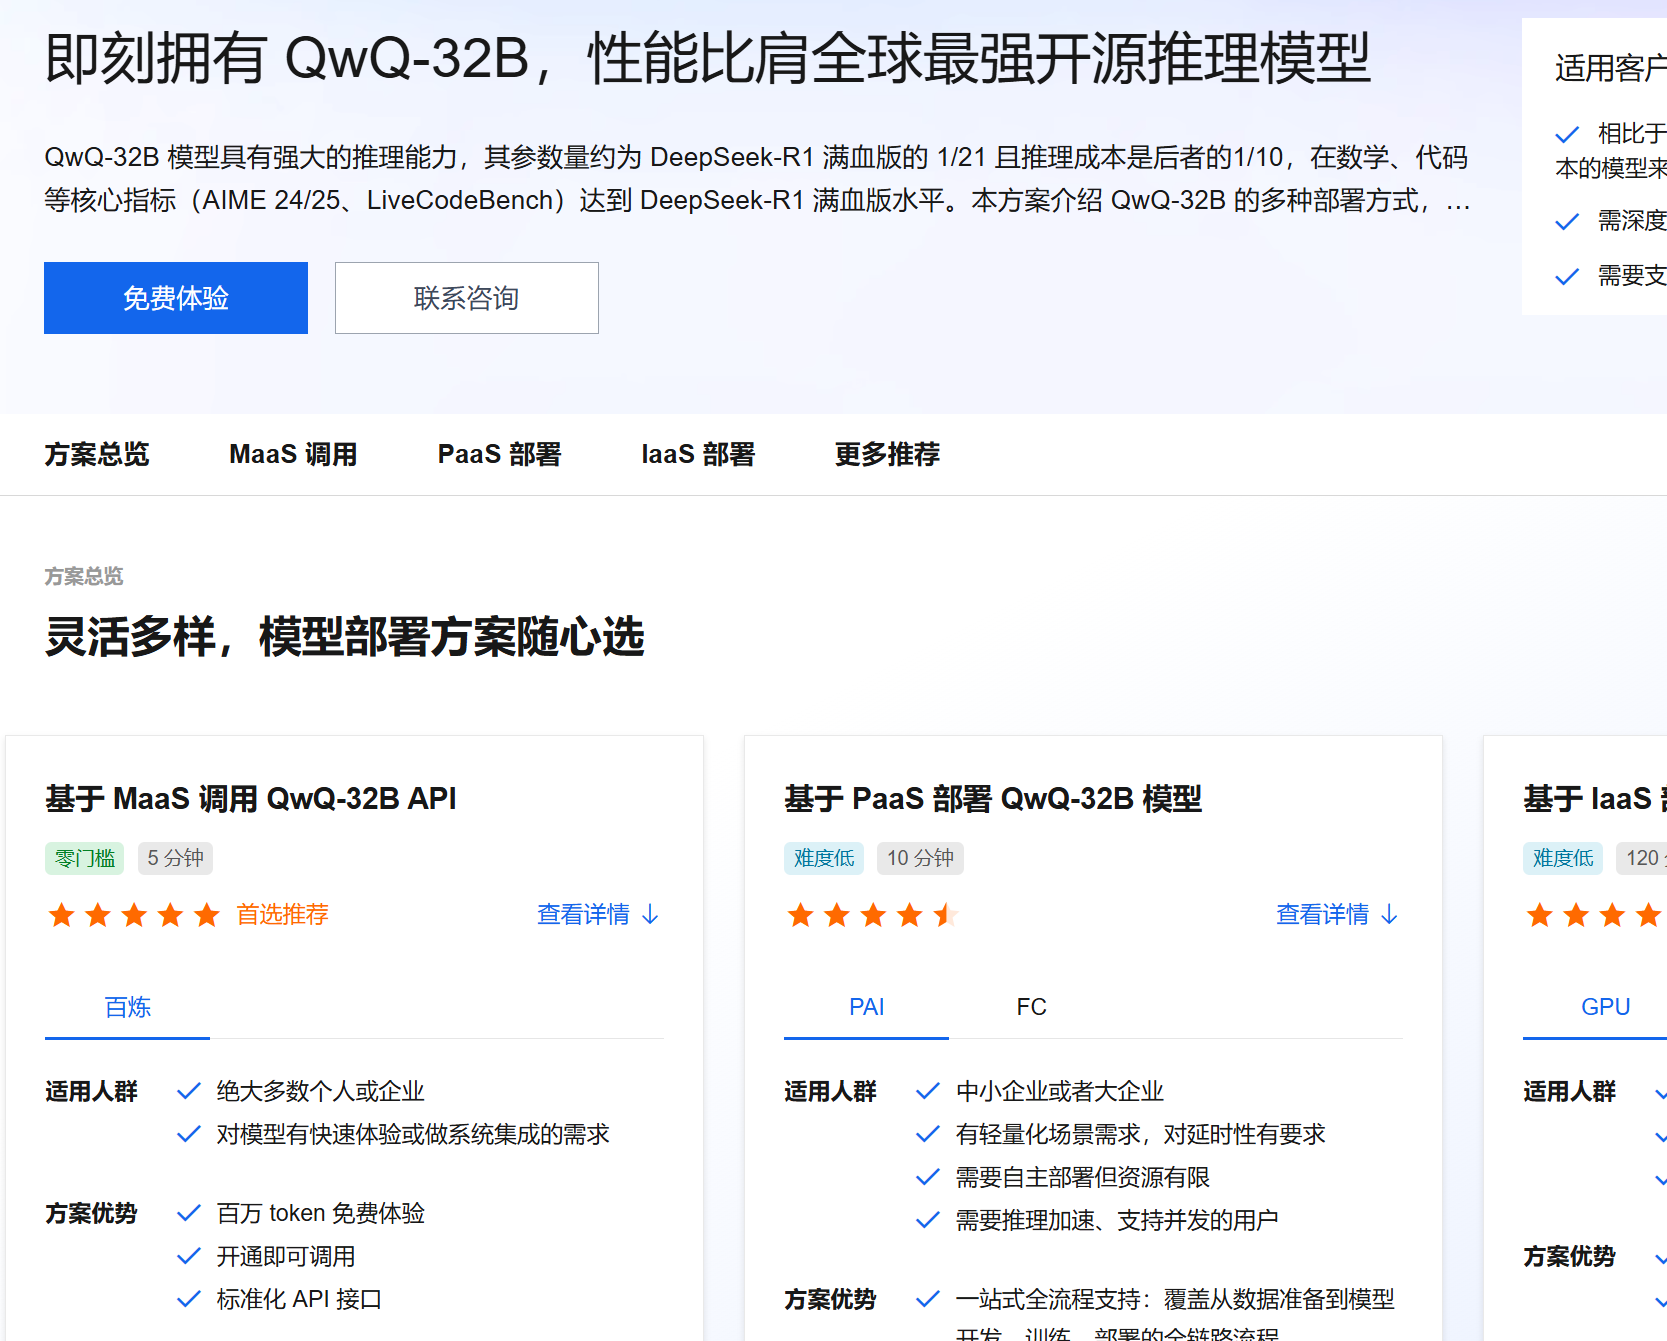Click the text 一站式全流程支持：覆盖从数据准备到模型
1667x1341 pixels.
pyautogui.click(x=1175, y=1299)
